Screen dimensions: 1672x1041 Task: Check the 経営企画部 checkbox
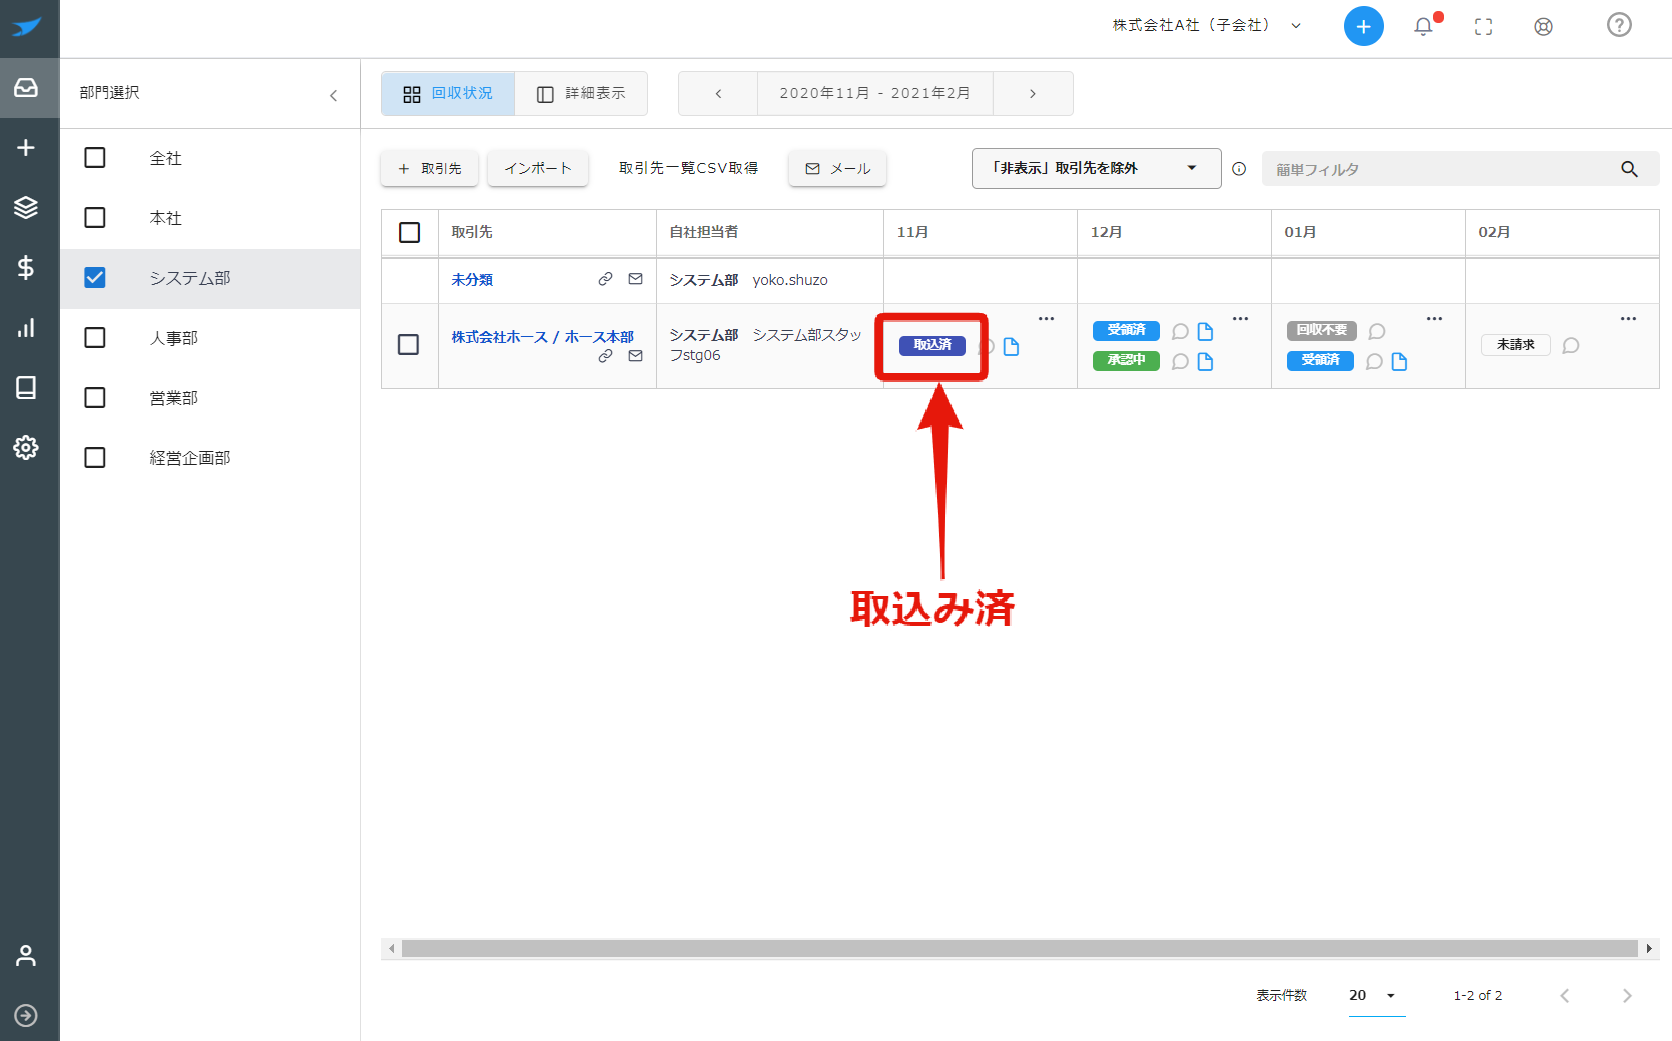[95, 458]
